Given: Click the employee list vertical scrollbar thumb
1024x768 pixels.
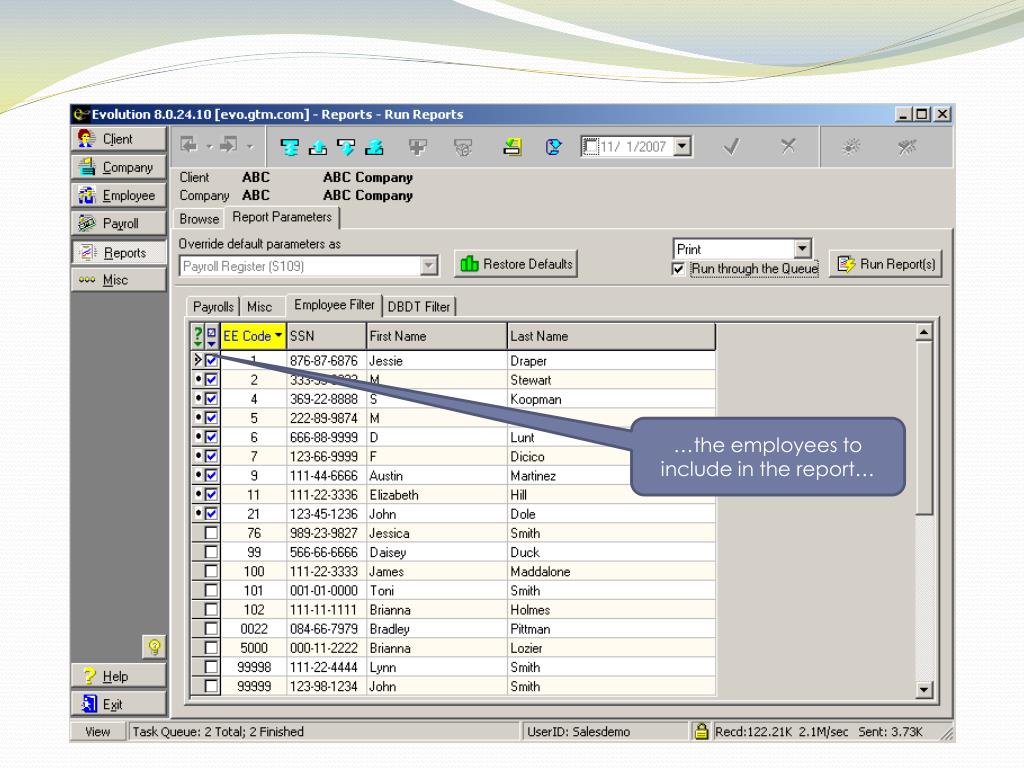Looking at the screenshot, I should (923, 428).
